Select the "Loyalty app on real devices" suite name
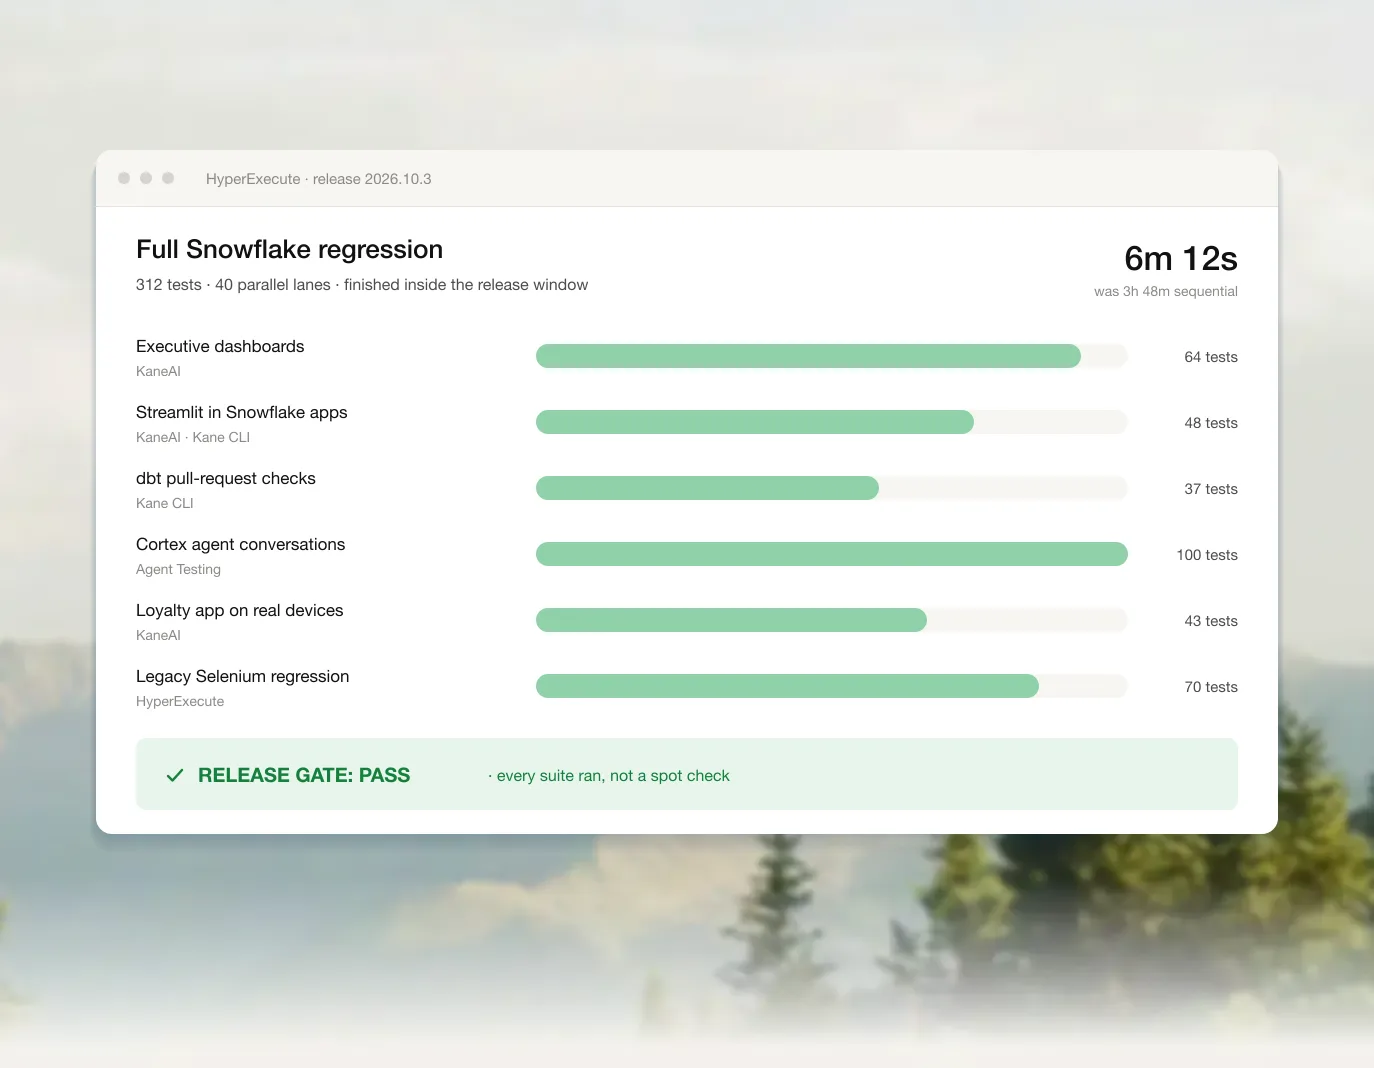Viewport: 1374px width, 1068px height. coord(240,610)
